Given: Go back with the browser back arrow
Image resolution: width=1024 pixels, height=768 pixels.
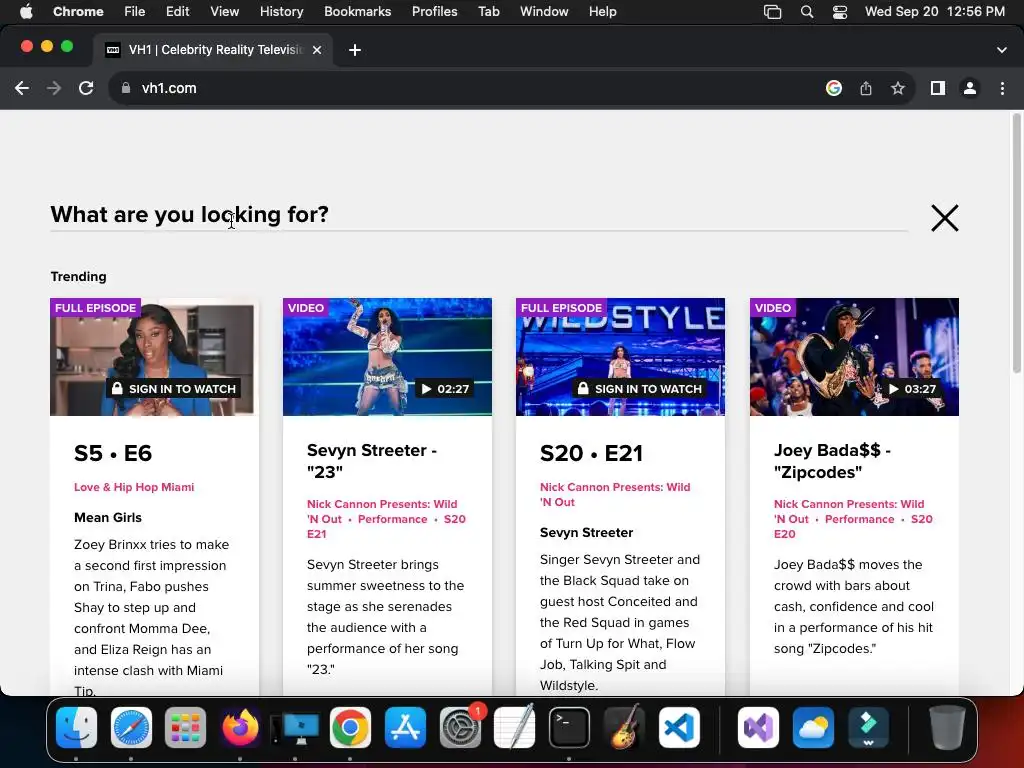Looking at the screenshot, I should point(22,88).
